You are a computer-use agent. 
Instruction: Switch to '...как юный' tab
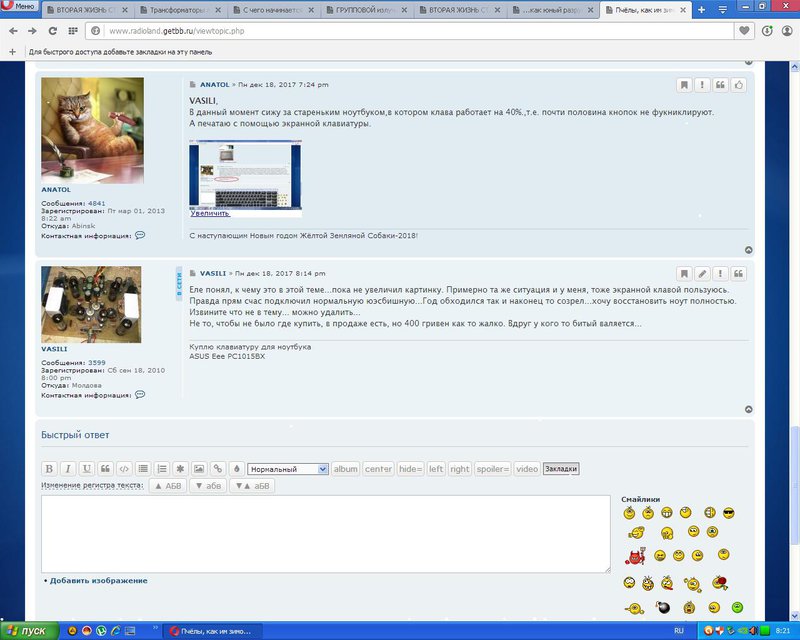click(x=554, y=10)
